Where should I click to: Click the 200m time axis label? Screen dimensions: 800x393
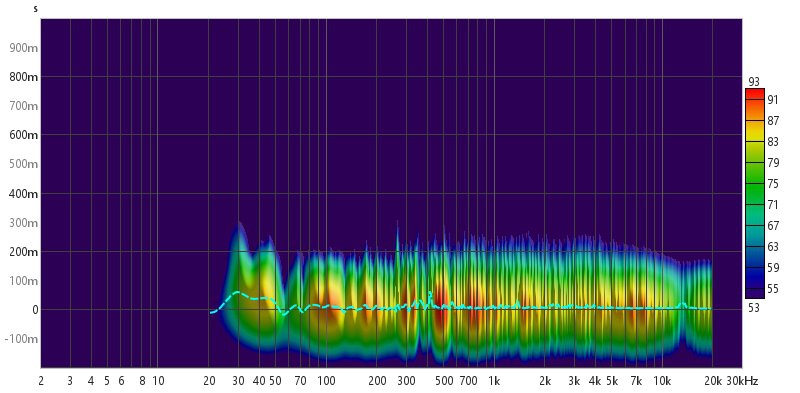coord(24,252)
